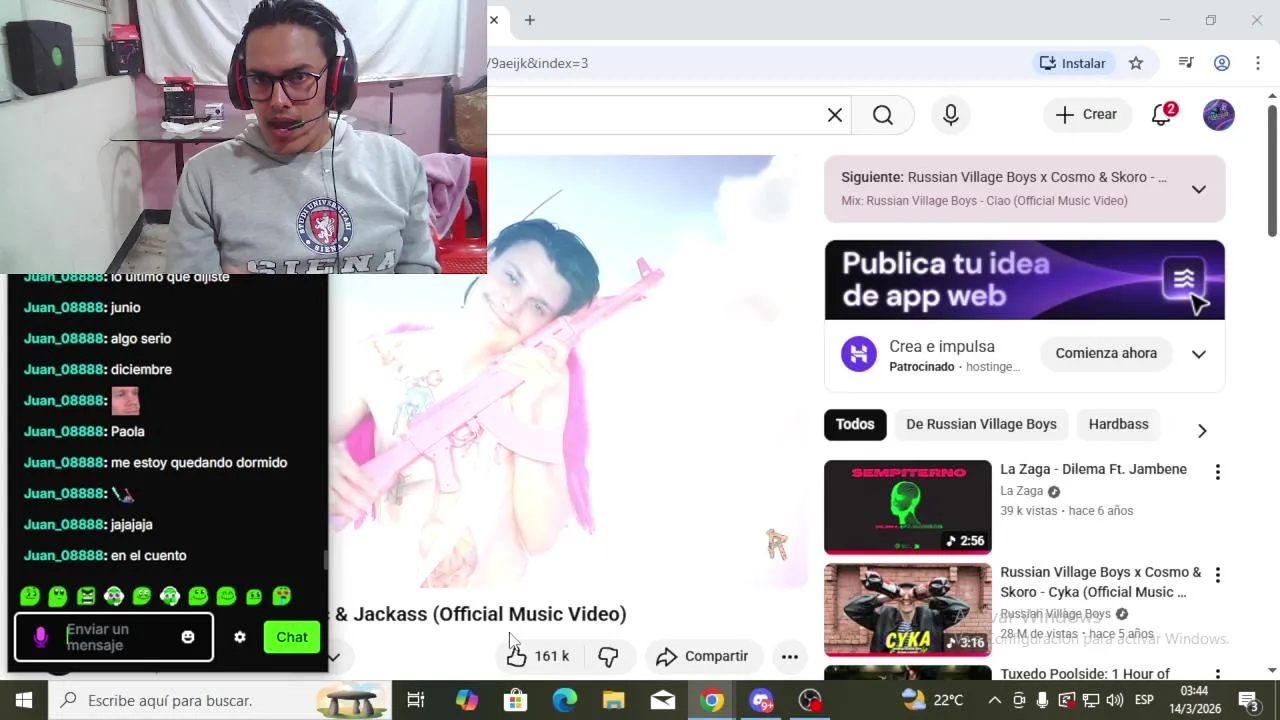The width and height of the screenshot is (1280, 720).
Task: Pick the angry square green emote
Action: [x=86, y=596]
